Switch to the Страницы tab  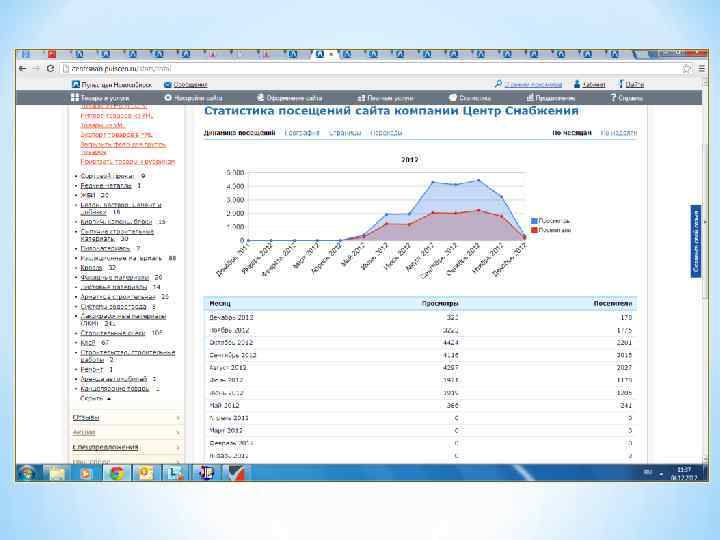pyautogui.click(x=345, y=133)
